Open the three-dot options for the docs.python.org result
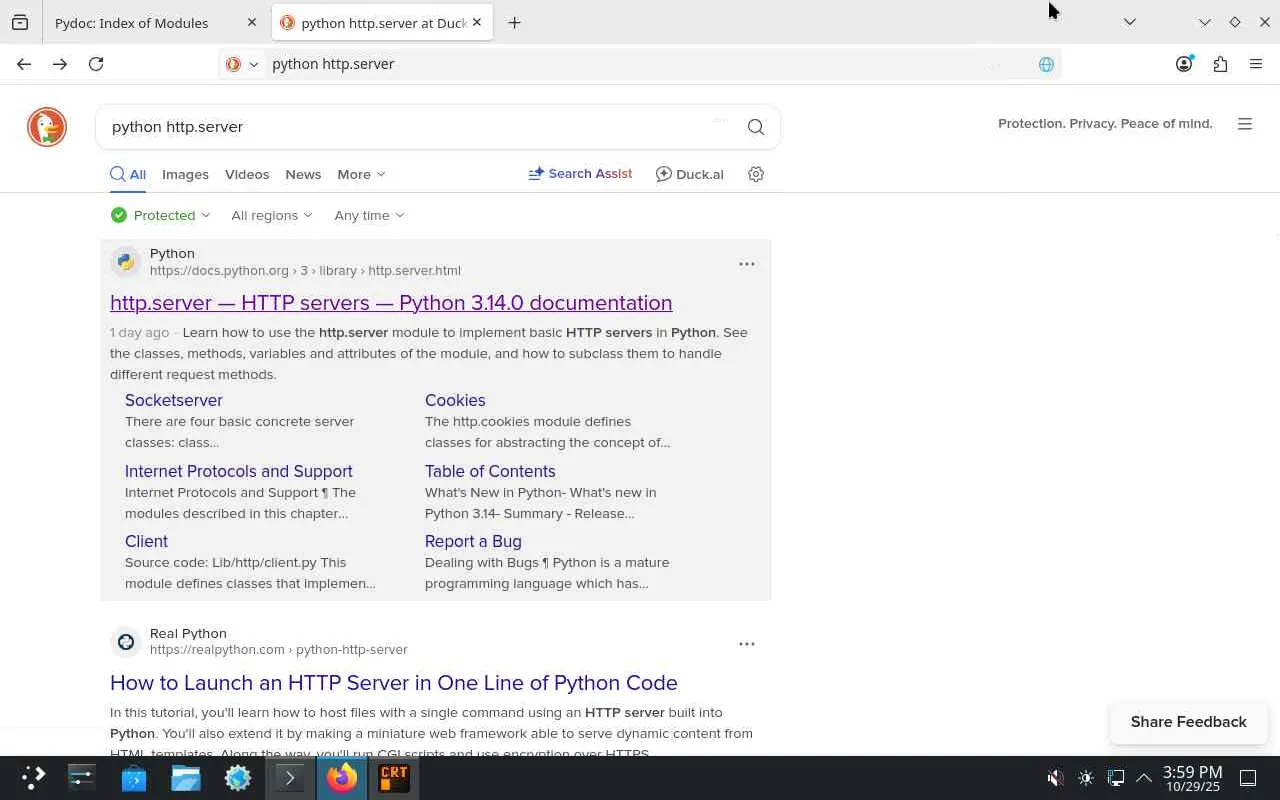 click(x=747, y=264)
